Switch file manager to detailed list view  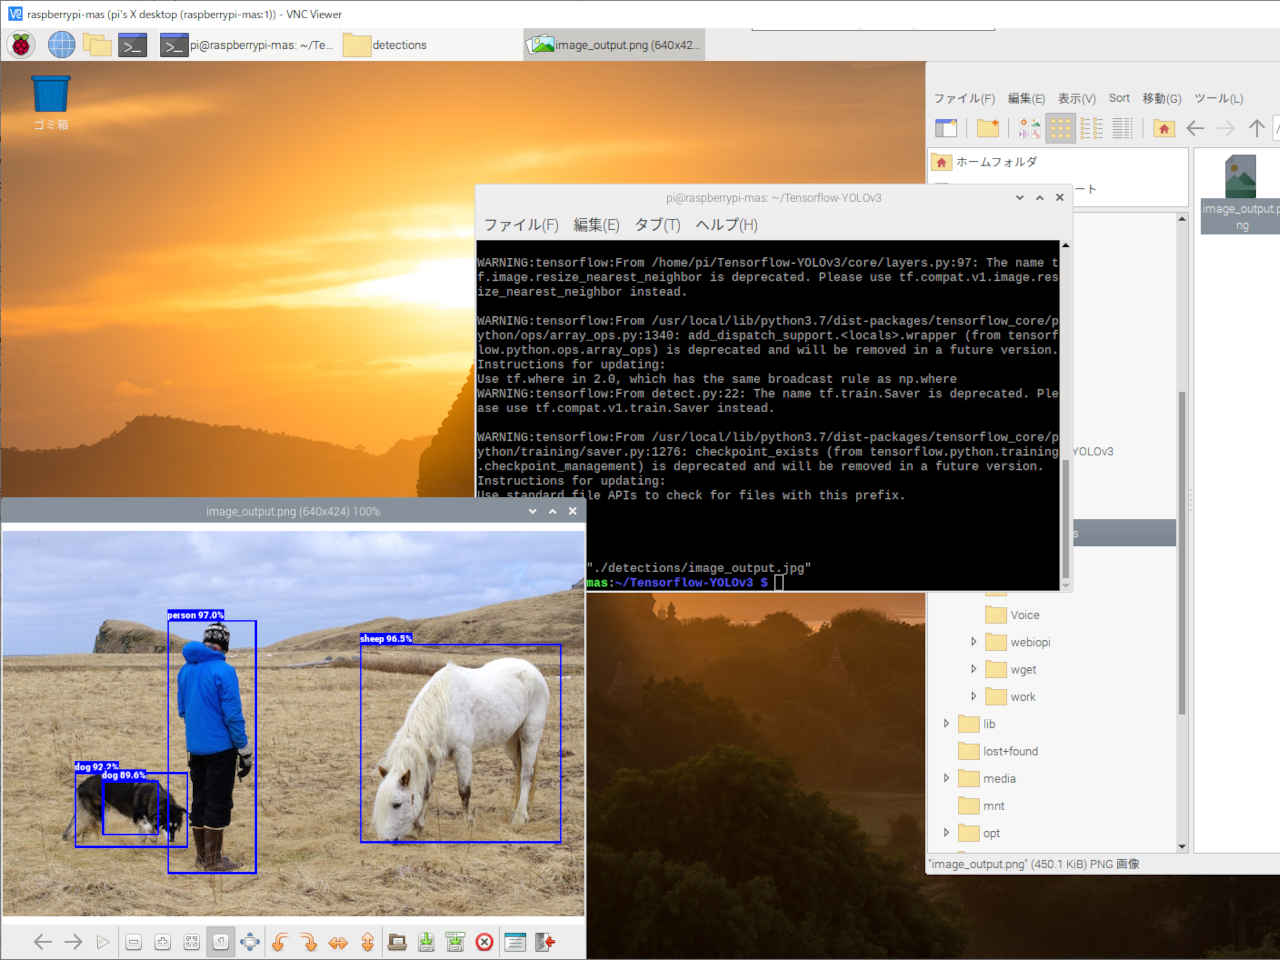(x=1123, y=128)
